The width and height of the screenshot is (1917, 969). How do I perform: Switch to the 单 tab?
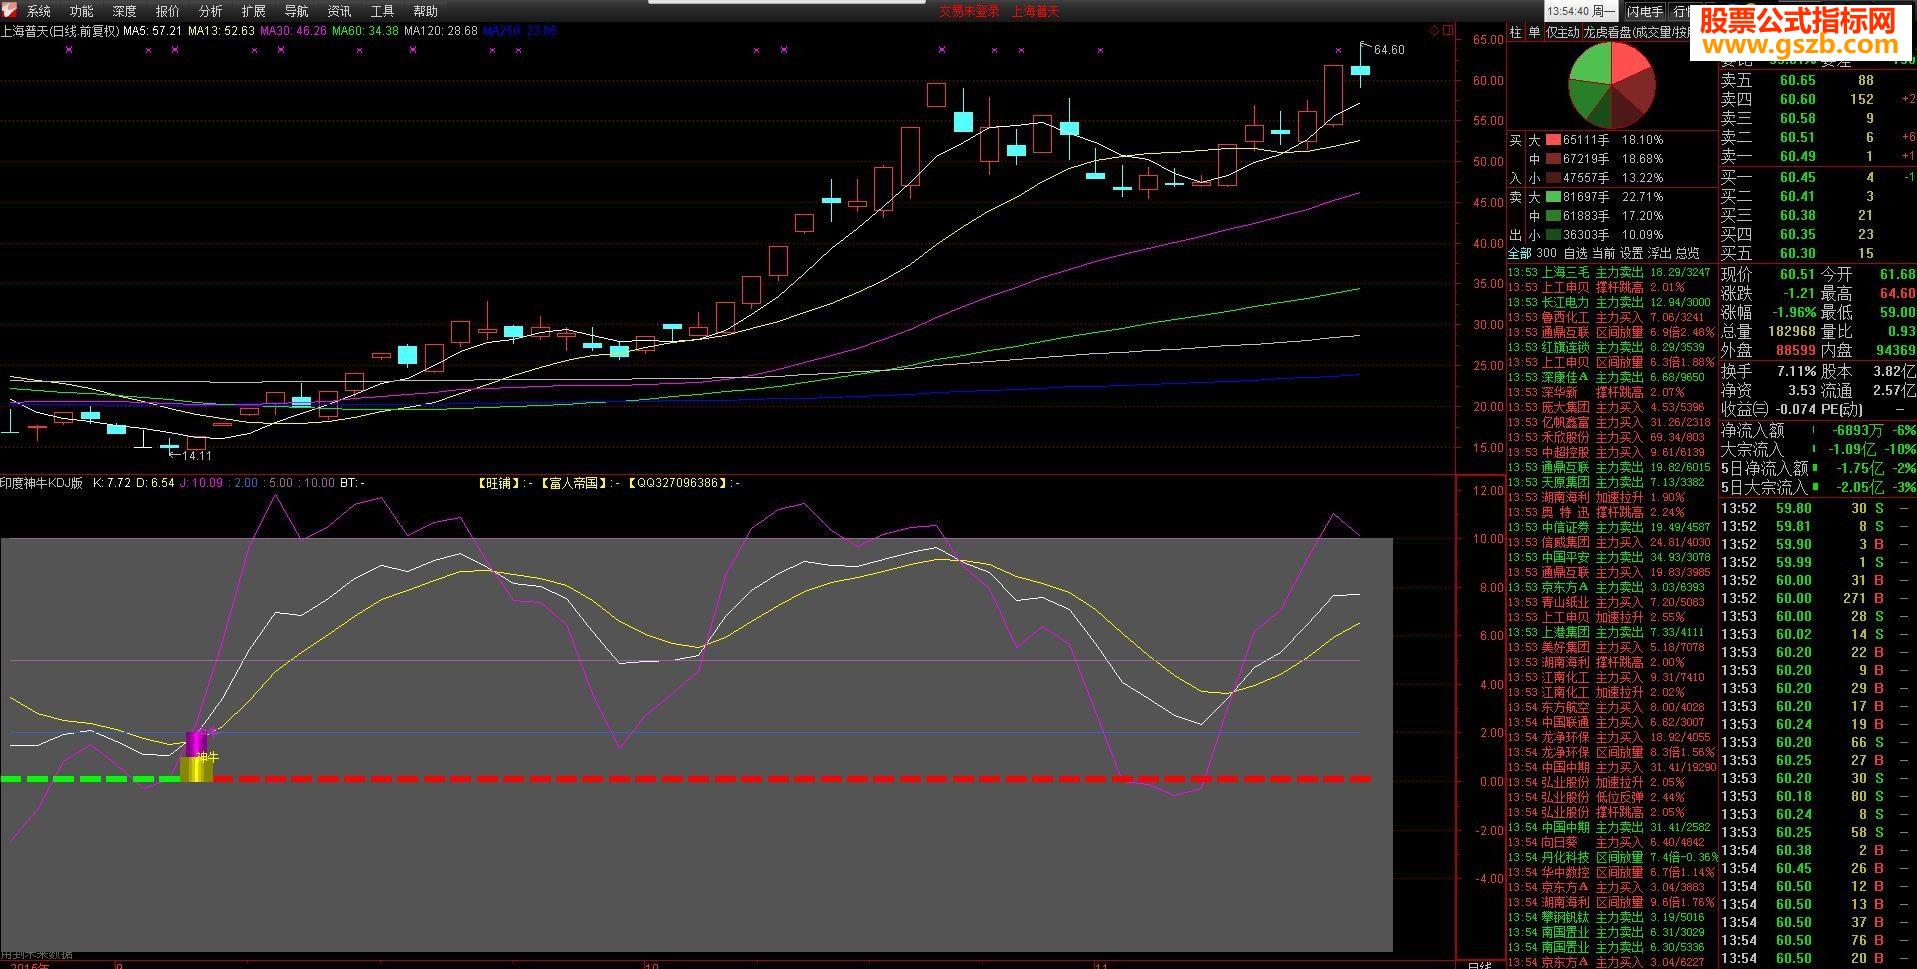[1534, 32]
